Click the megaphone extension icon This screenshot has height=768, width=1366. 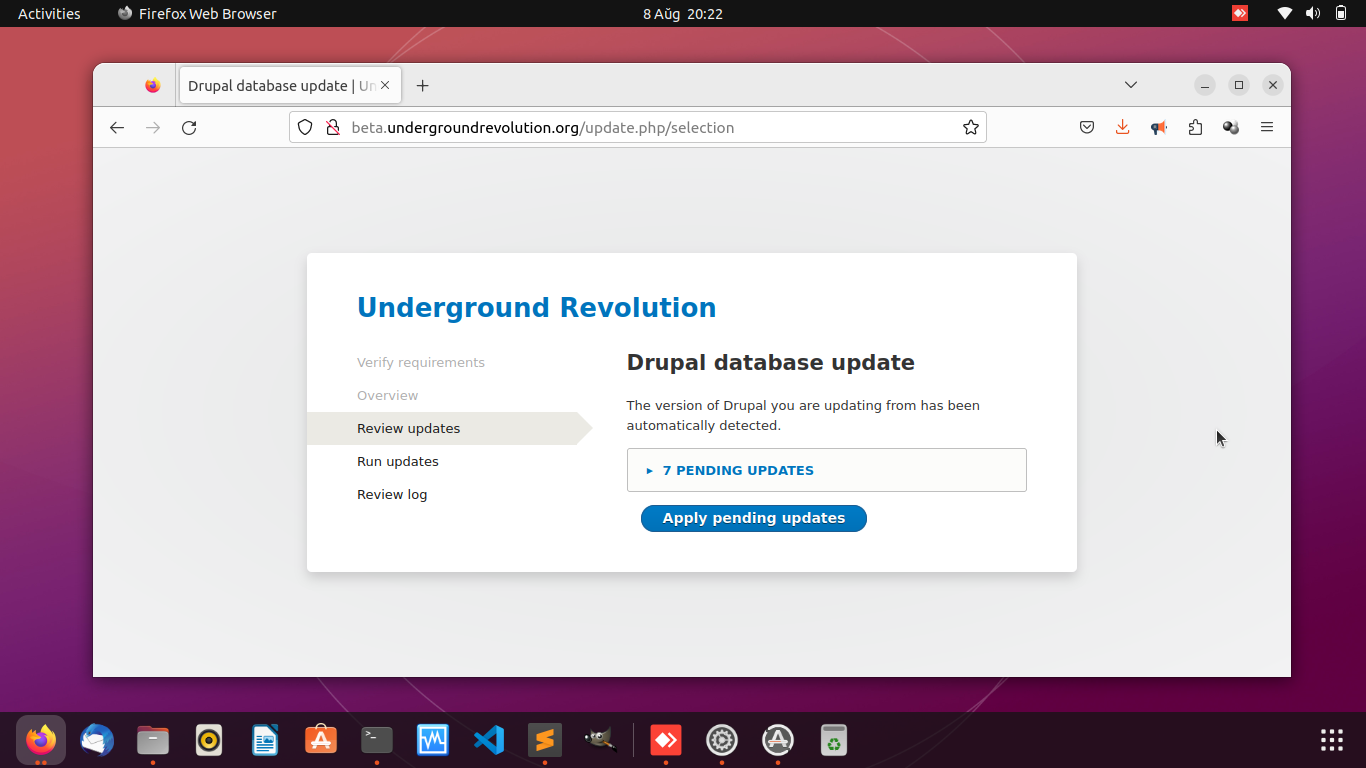(1159, 127)
